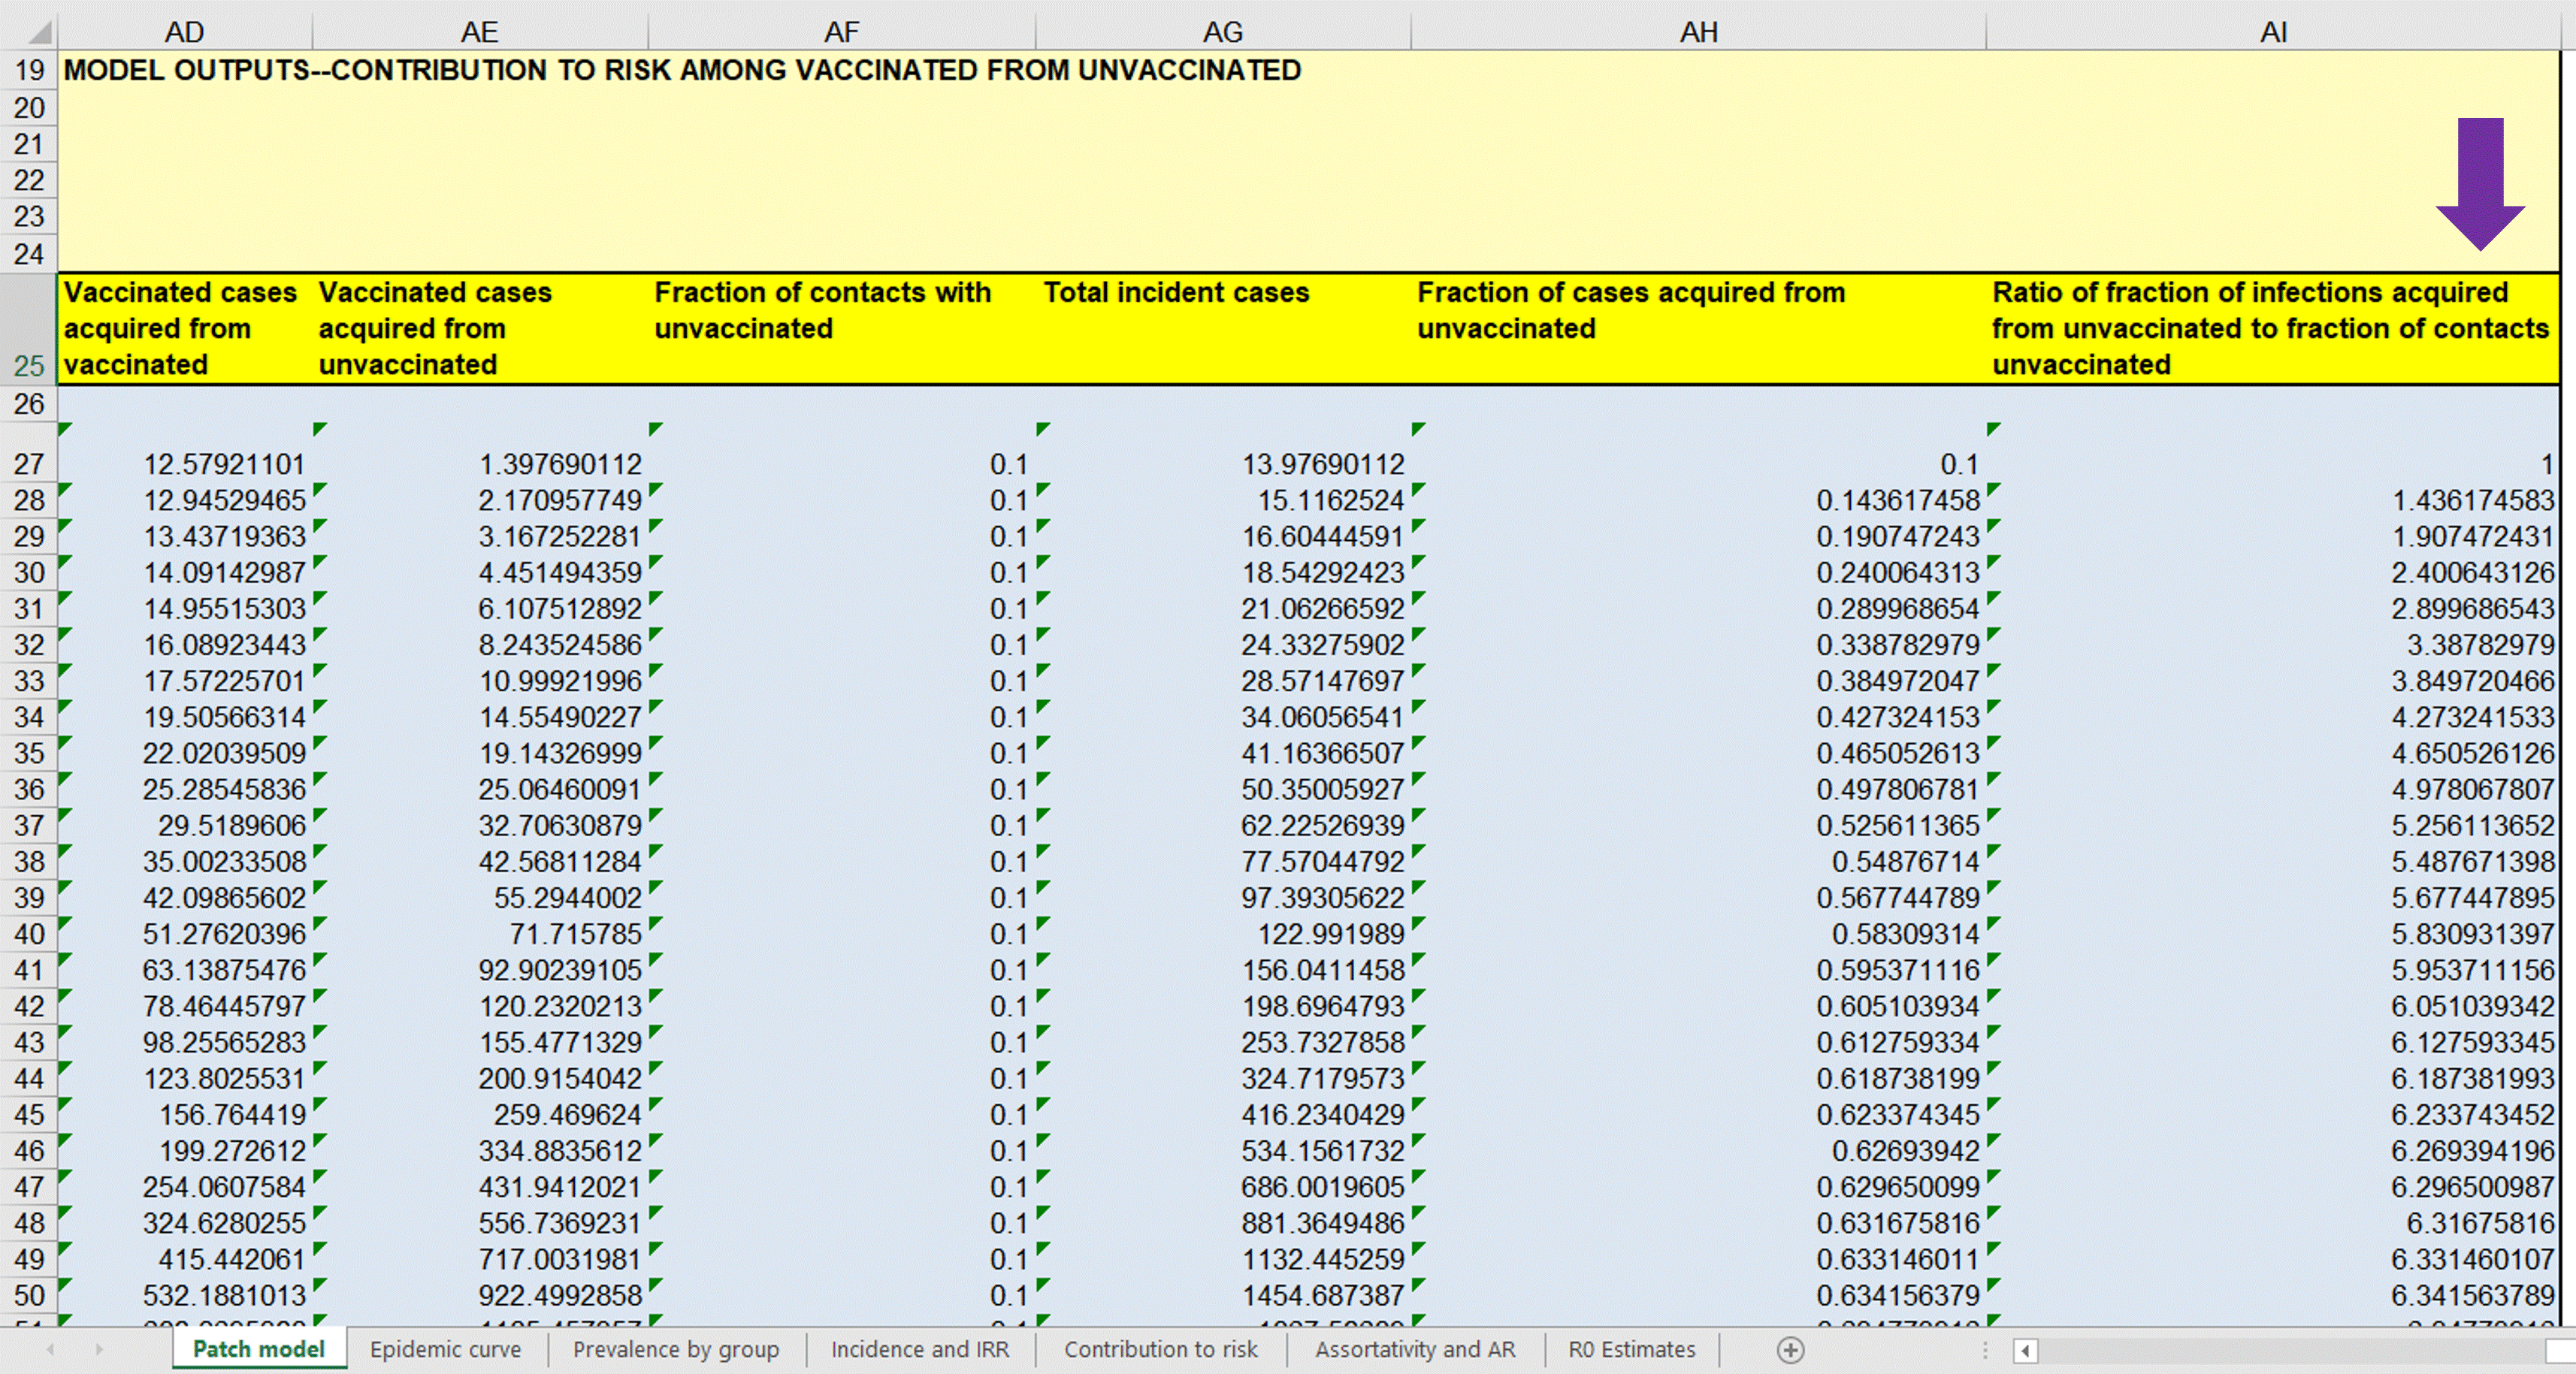
Task: Open the R0 Estimates sheet tab
Action: (x=1631, y=1350)
